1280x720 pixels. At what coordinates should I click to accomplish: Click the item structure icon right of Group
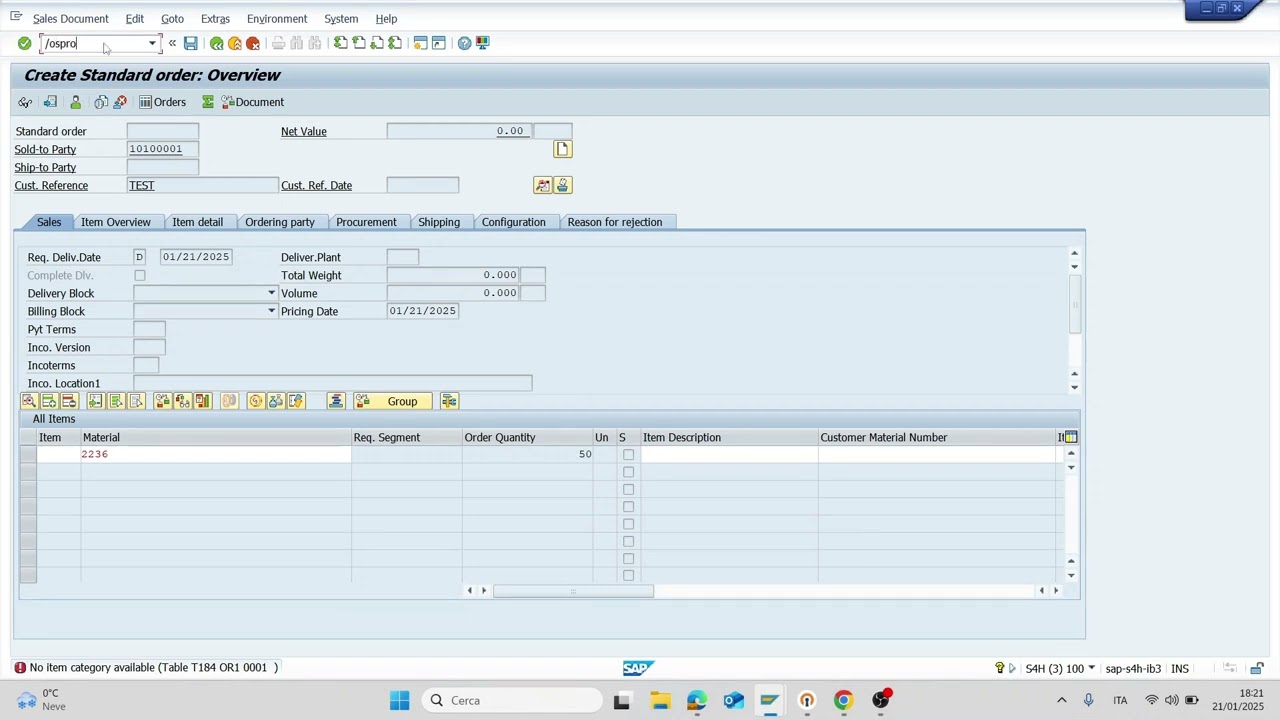pos(449,401)
